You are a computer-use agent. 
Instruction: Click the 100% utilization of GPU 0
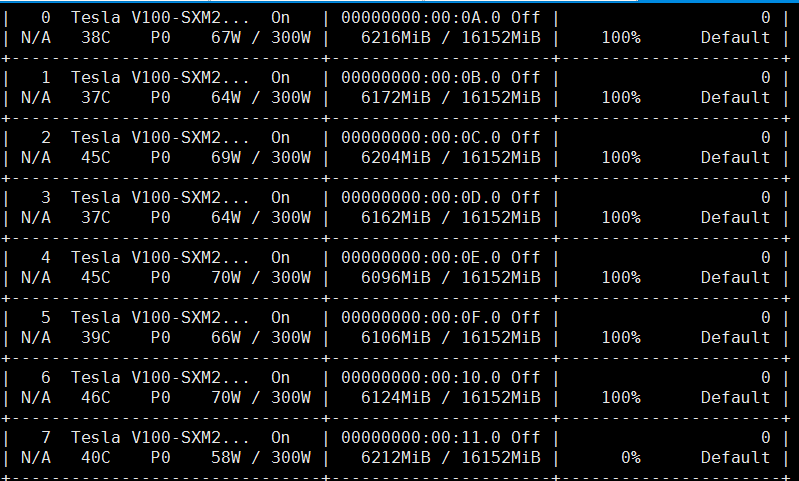tap(621, 38)
